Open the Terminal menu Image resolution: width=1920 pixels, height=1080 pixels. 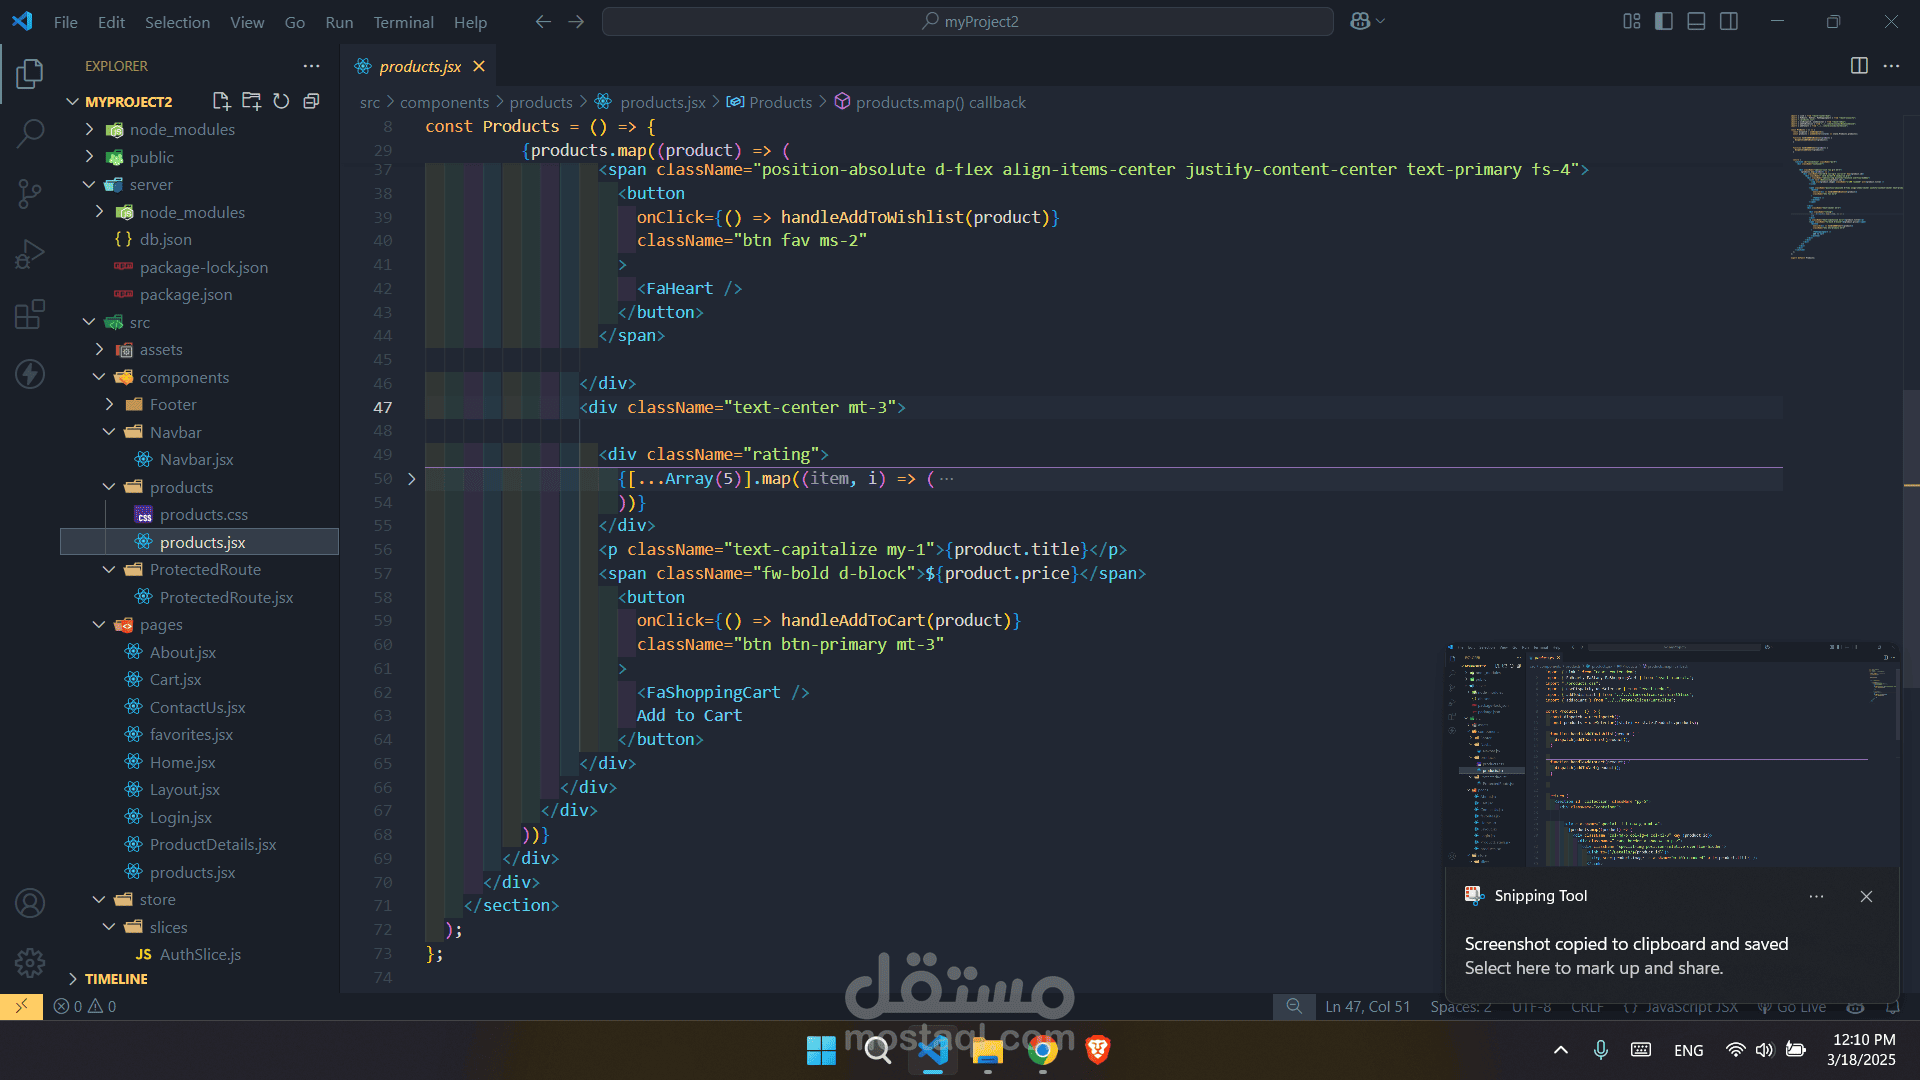[x=403, y=22]
